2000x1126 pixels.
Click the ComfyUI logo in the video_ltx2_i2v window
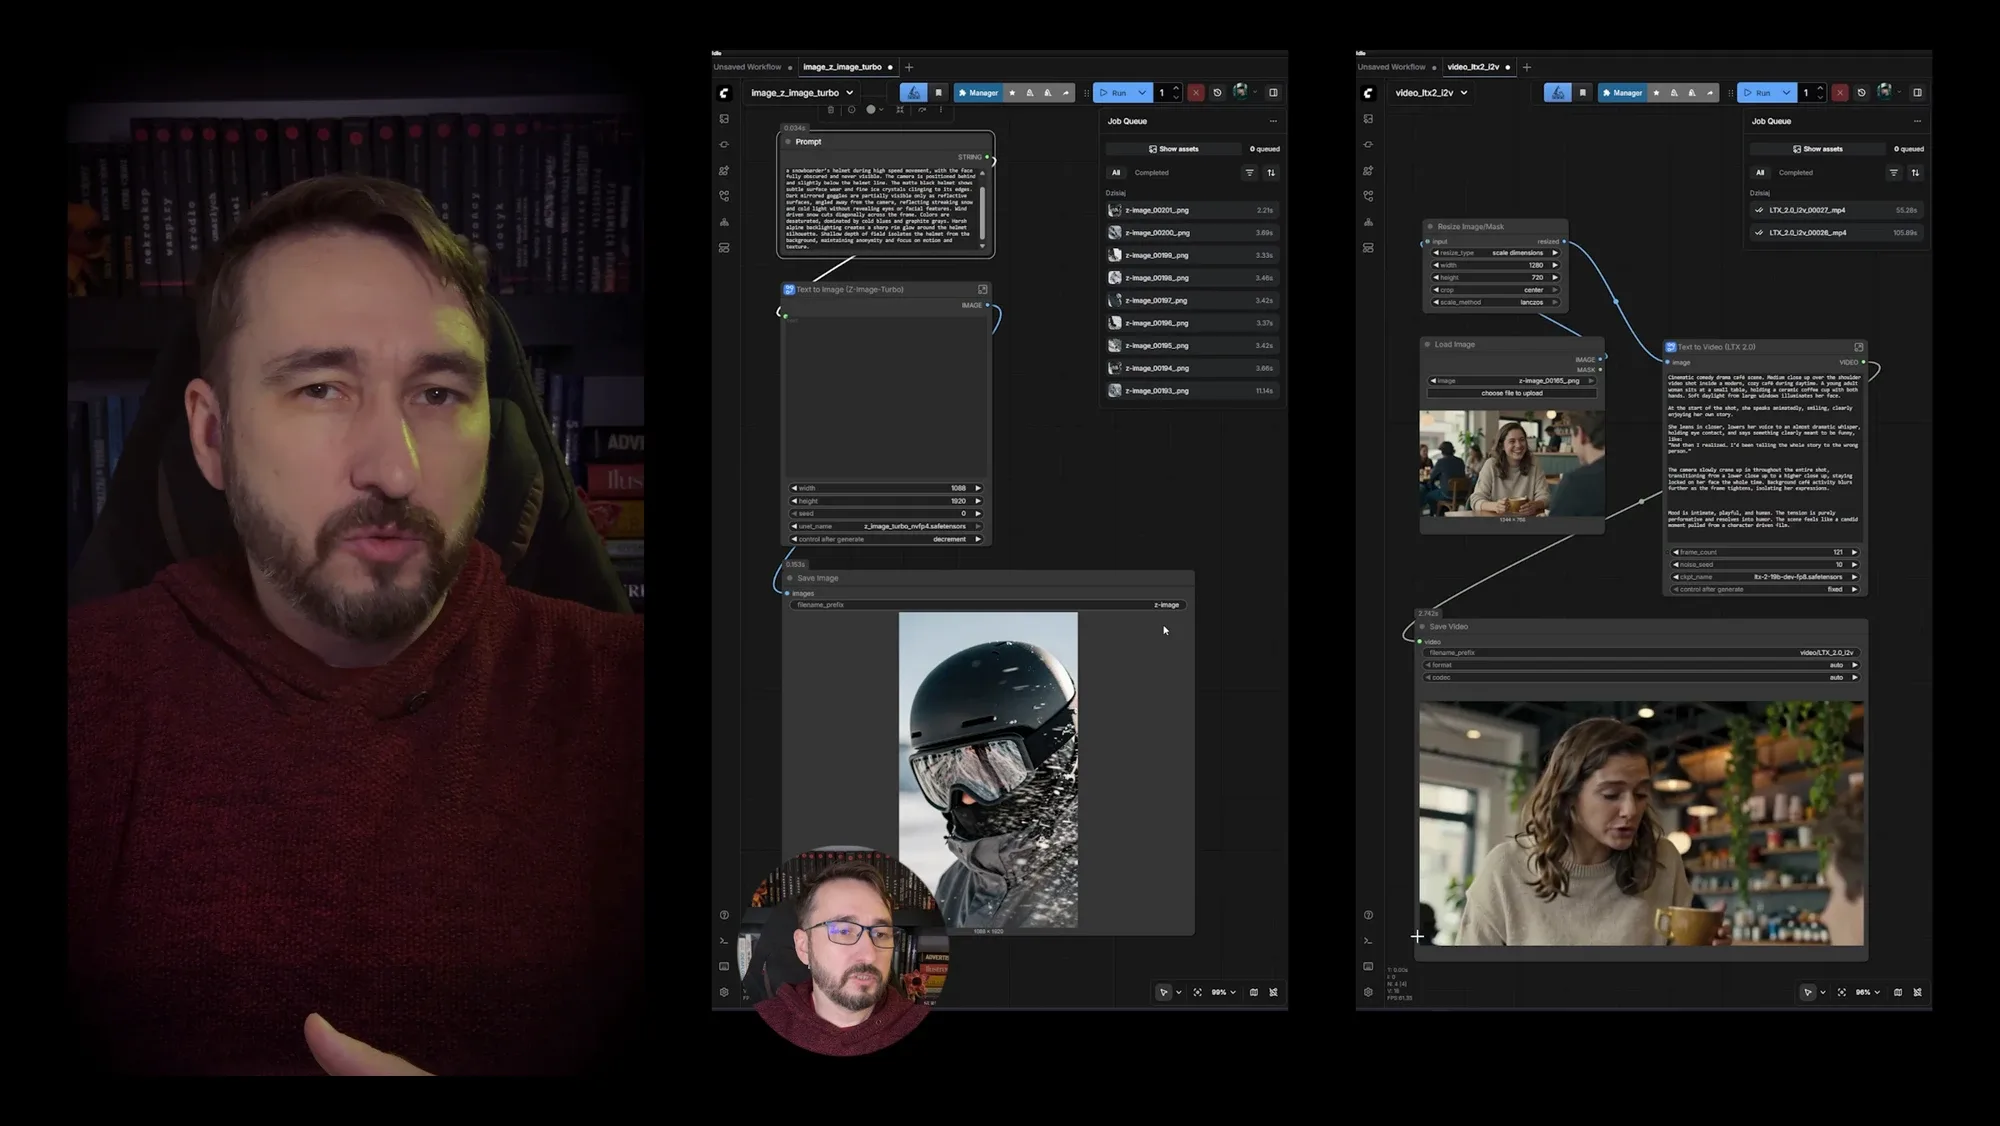[1368, 93]
